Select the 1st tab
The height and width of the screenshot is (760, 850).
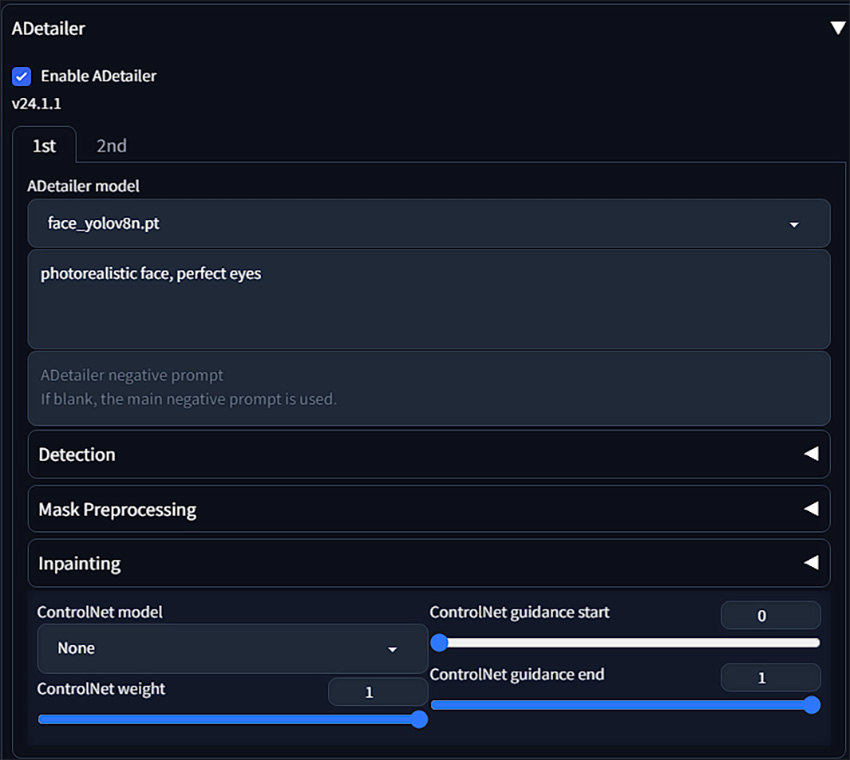click(44, 146)
